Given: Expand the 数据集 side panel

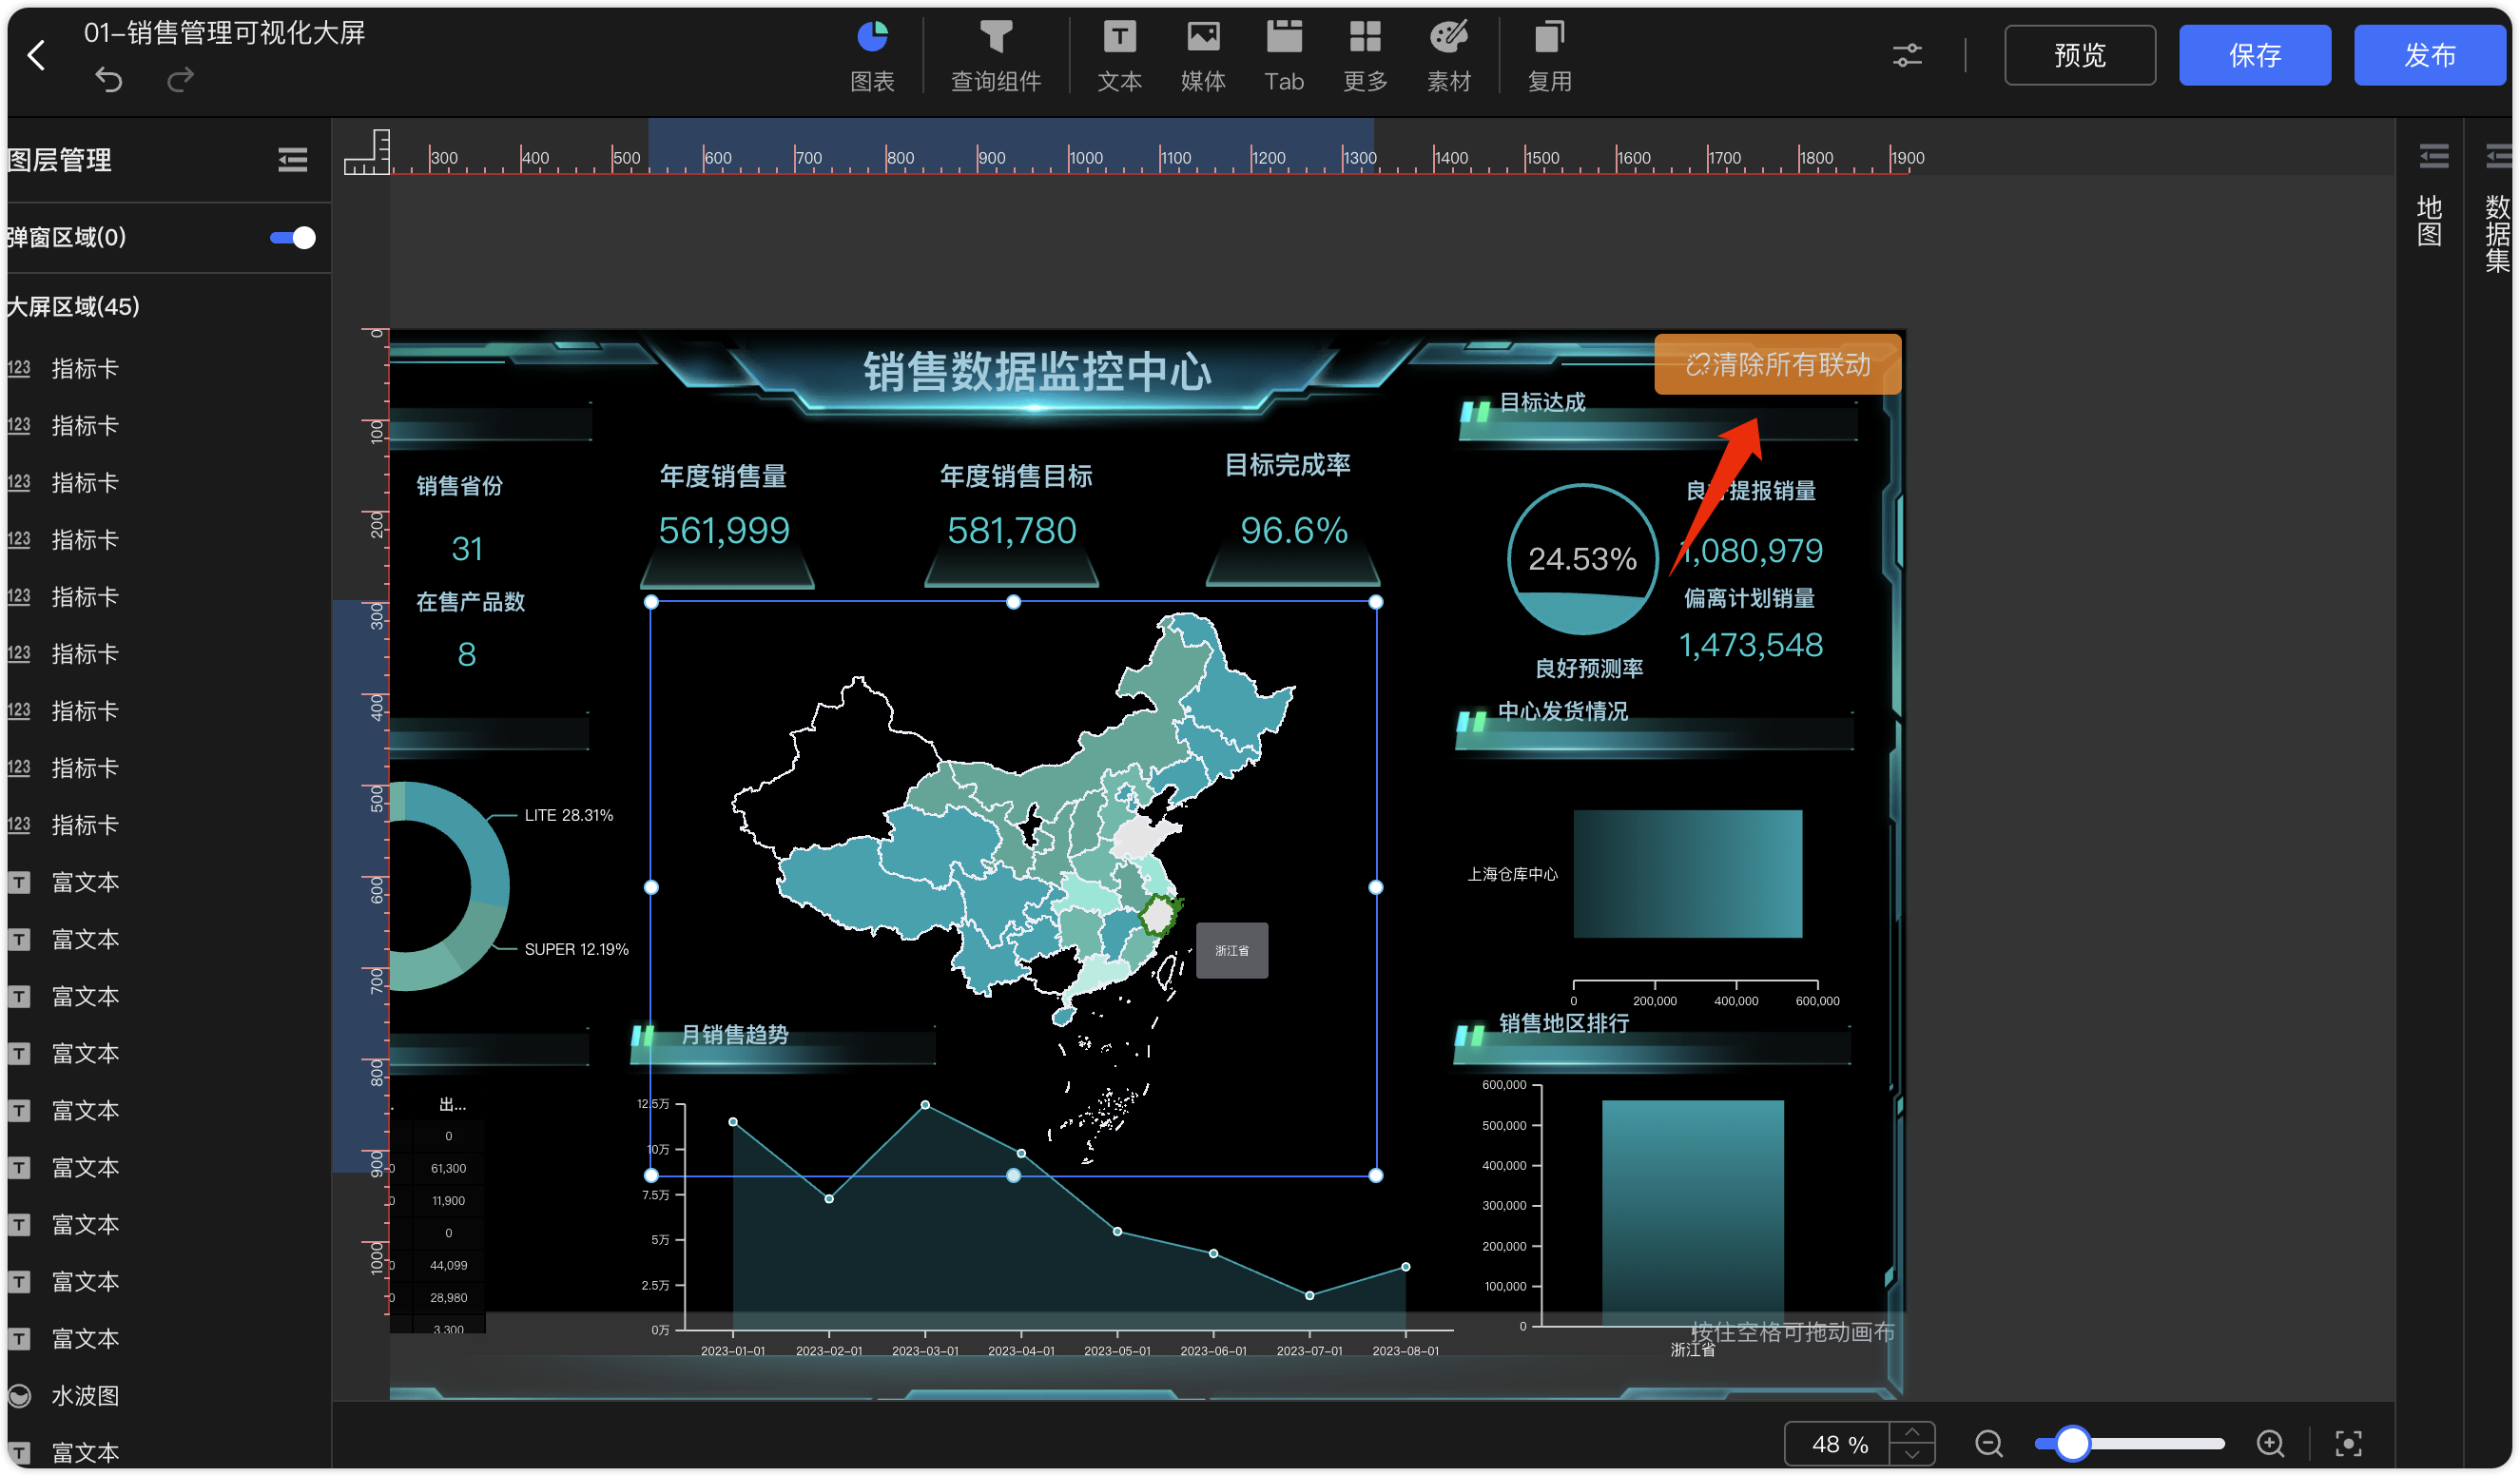Looking at the screenshot, I should (2497, 207).
